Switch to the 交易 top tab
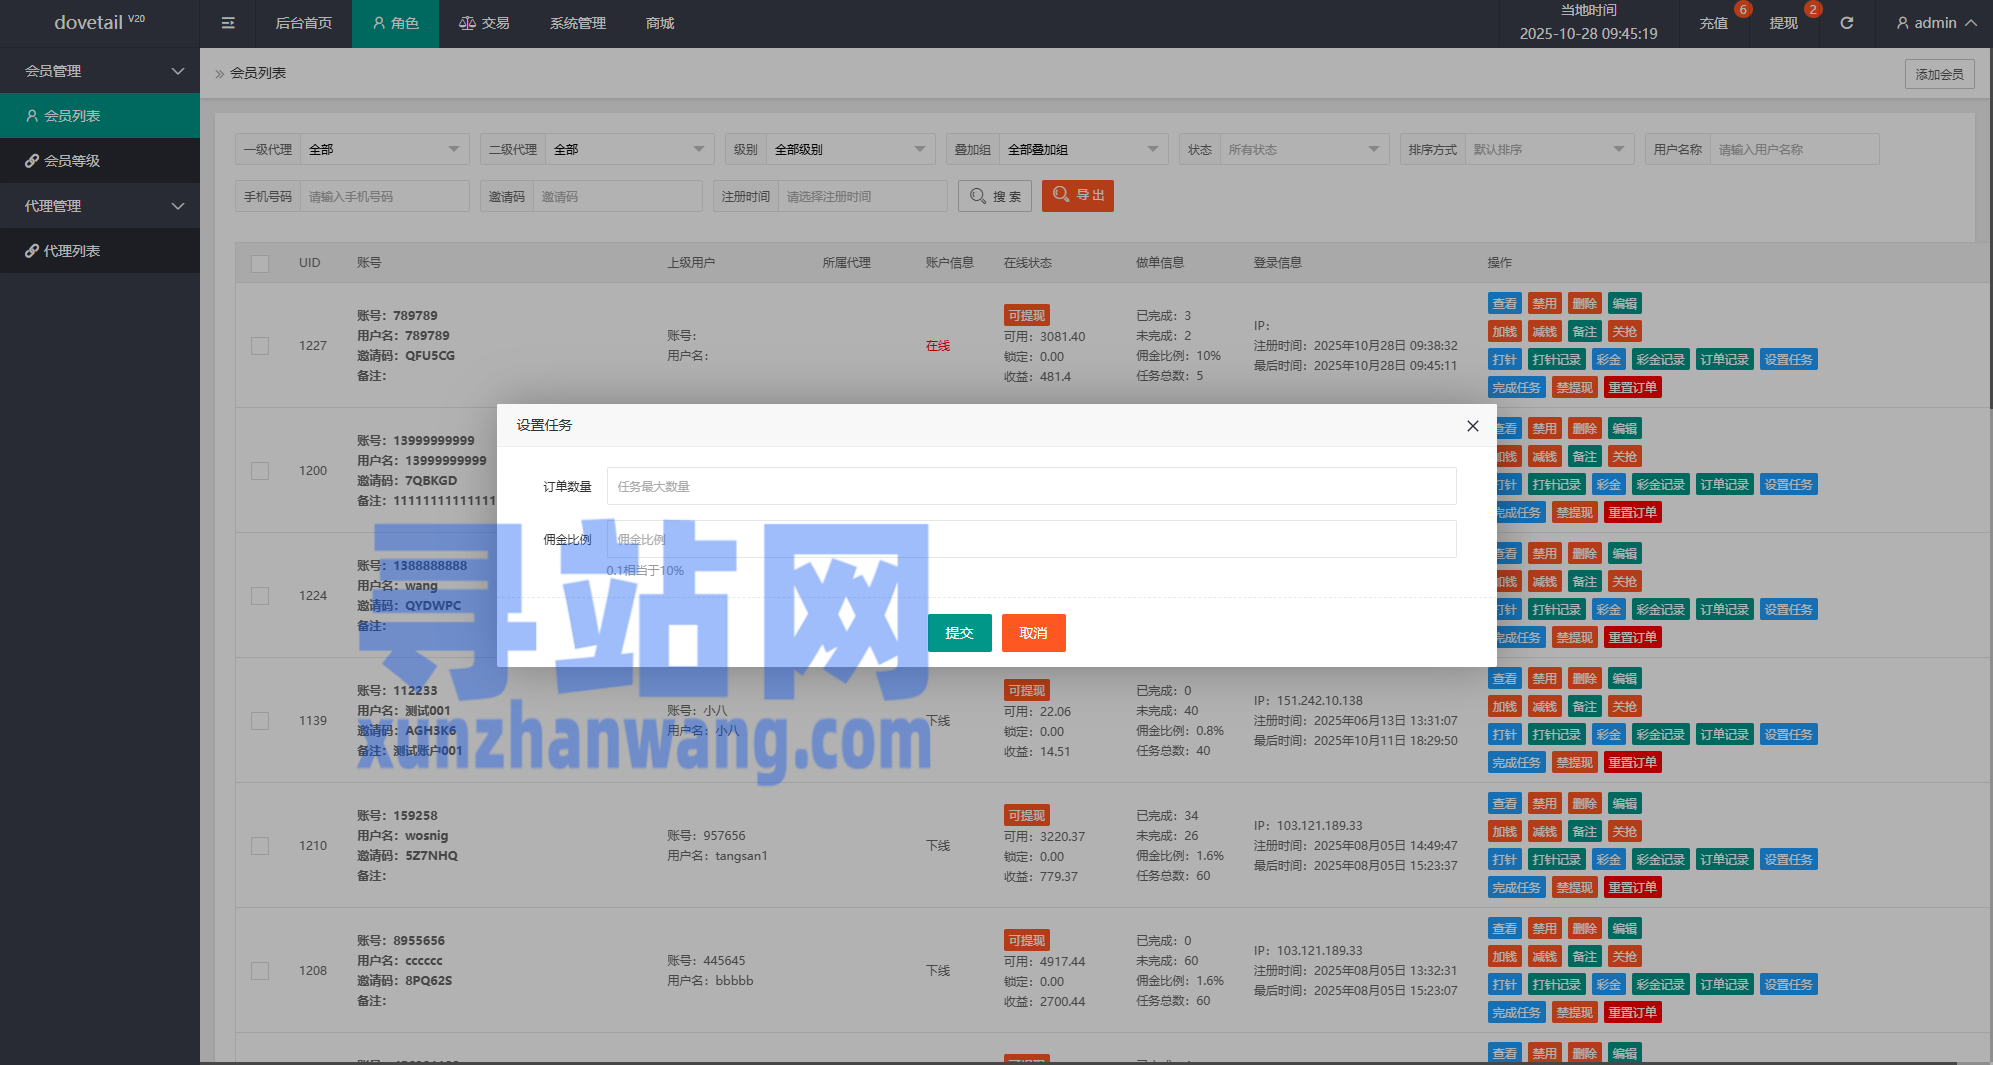The image size is (1993, 1065). [484, 23]
